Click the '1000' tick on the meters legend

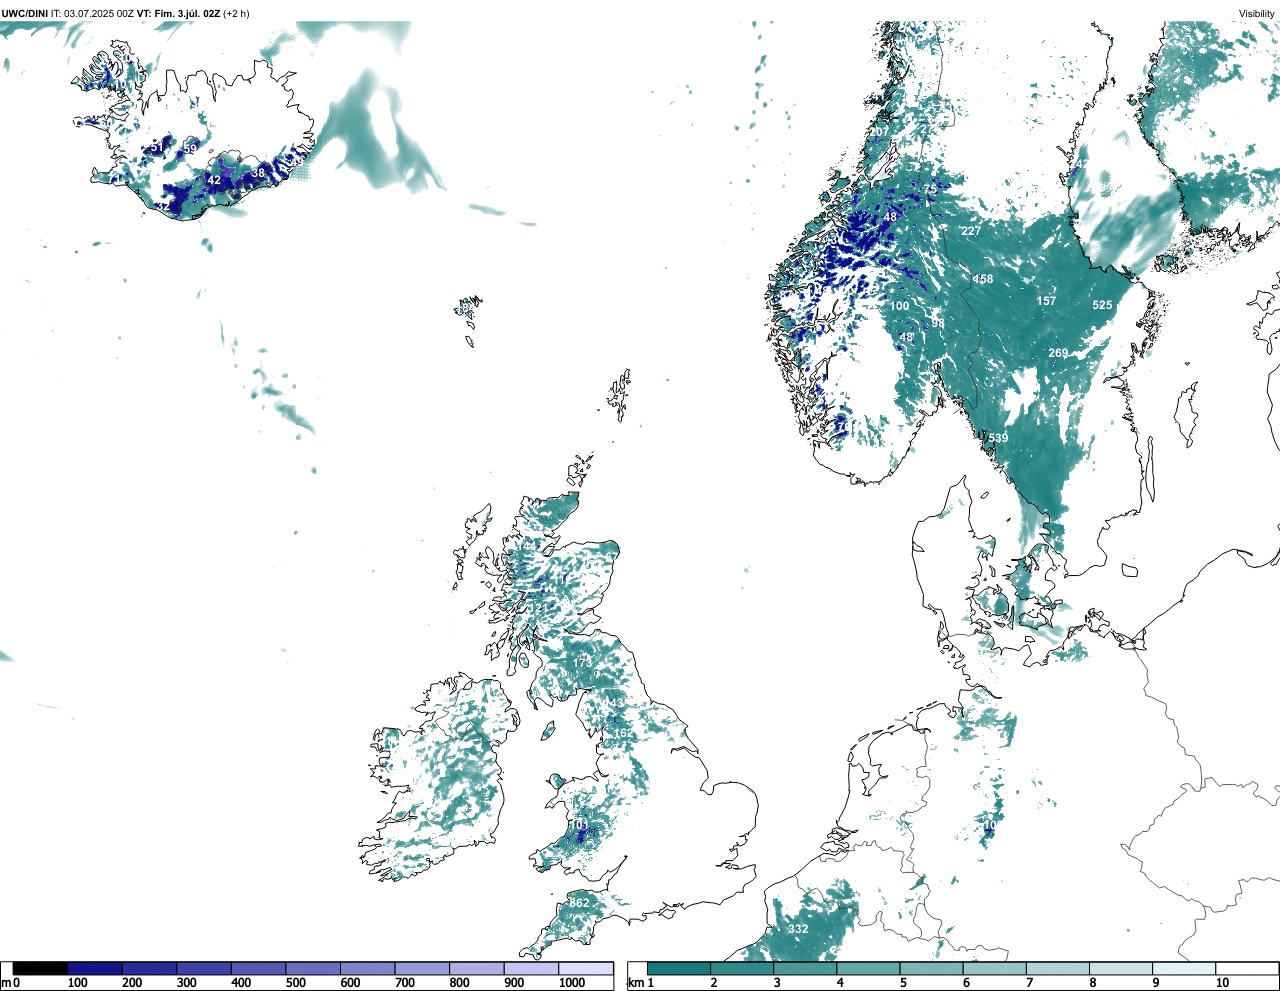pos(572,983)
